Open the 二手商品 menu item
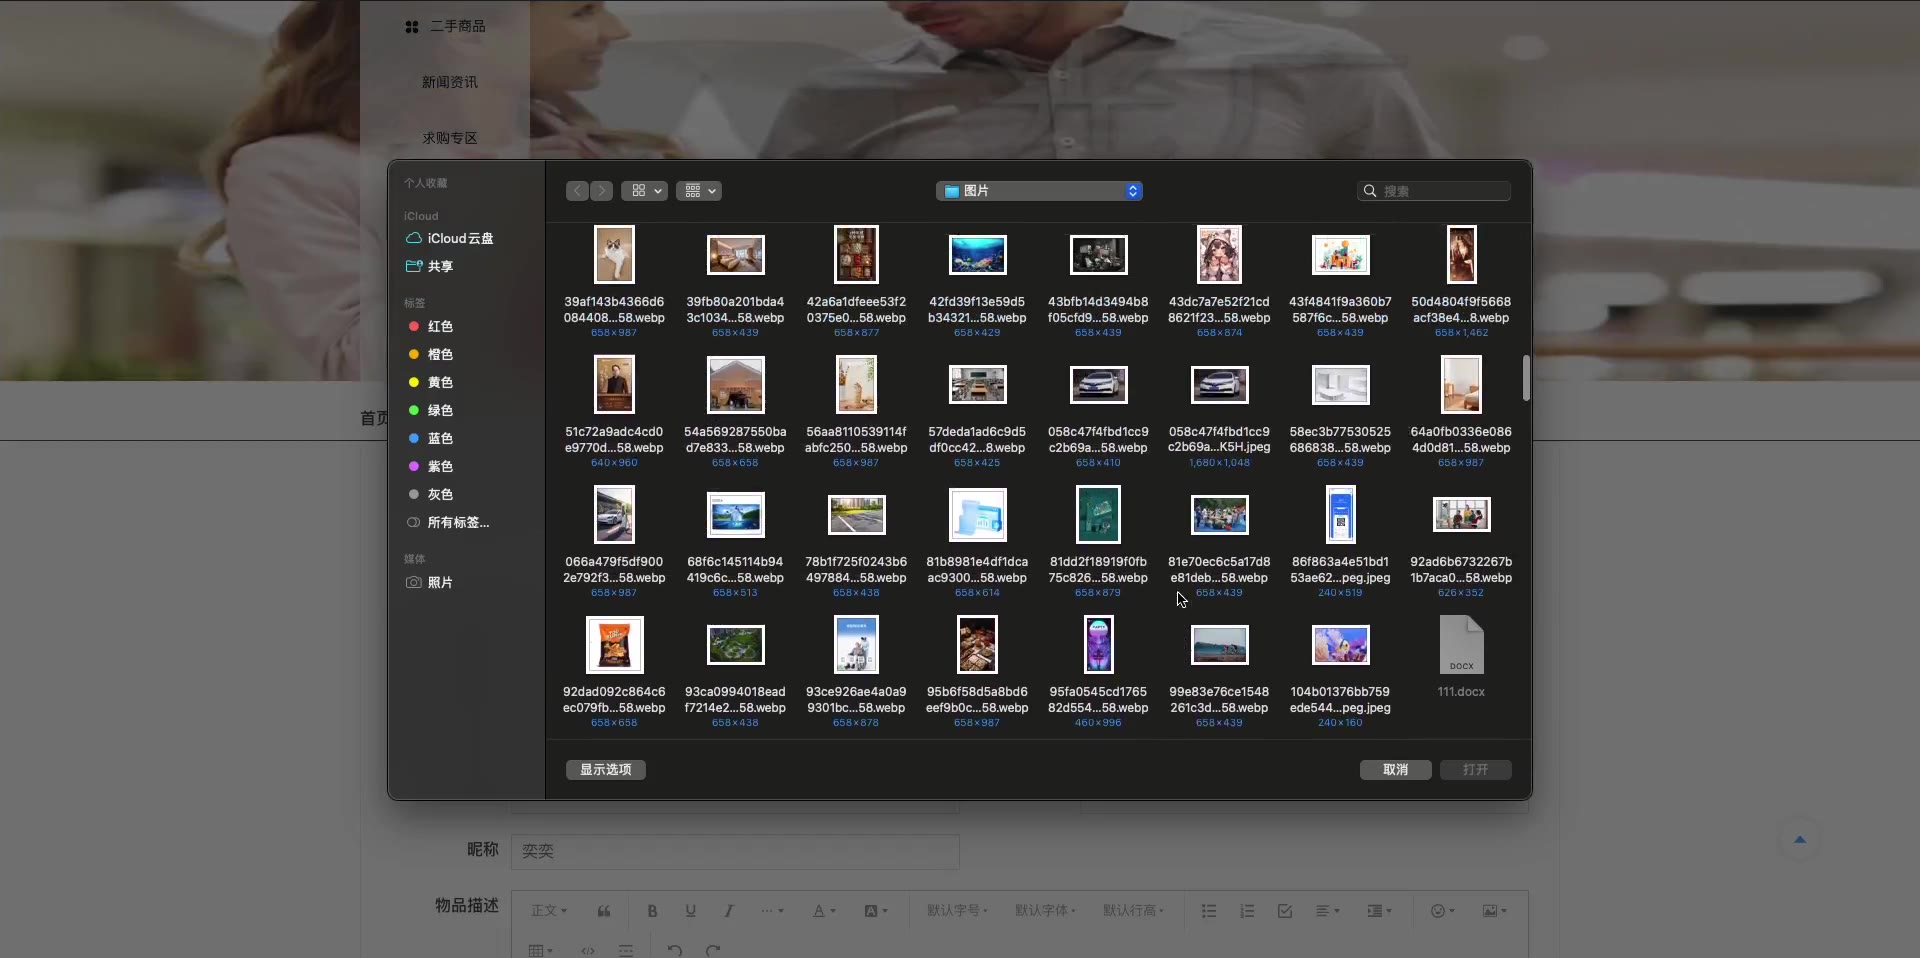The width and height of the screenshot is (1920, 958). click(457, 26)
